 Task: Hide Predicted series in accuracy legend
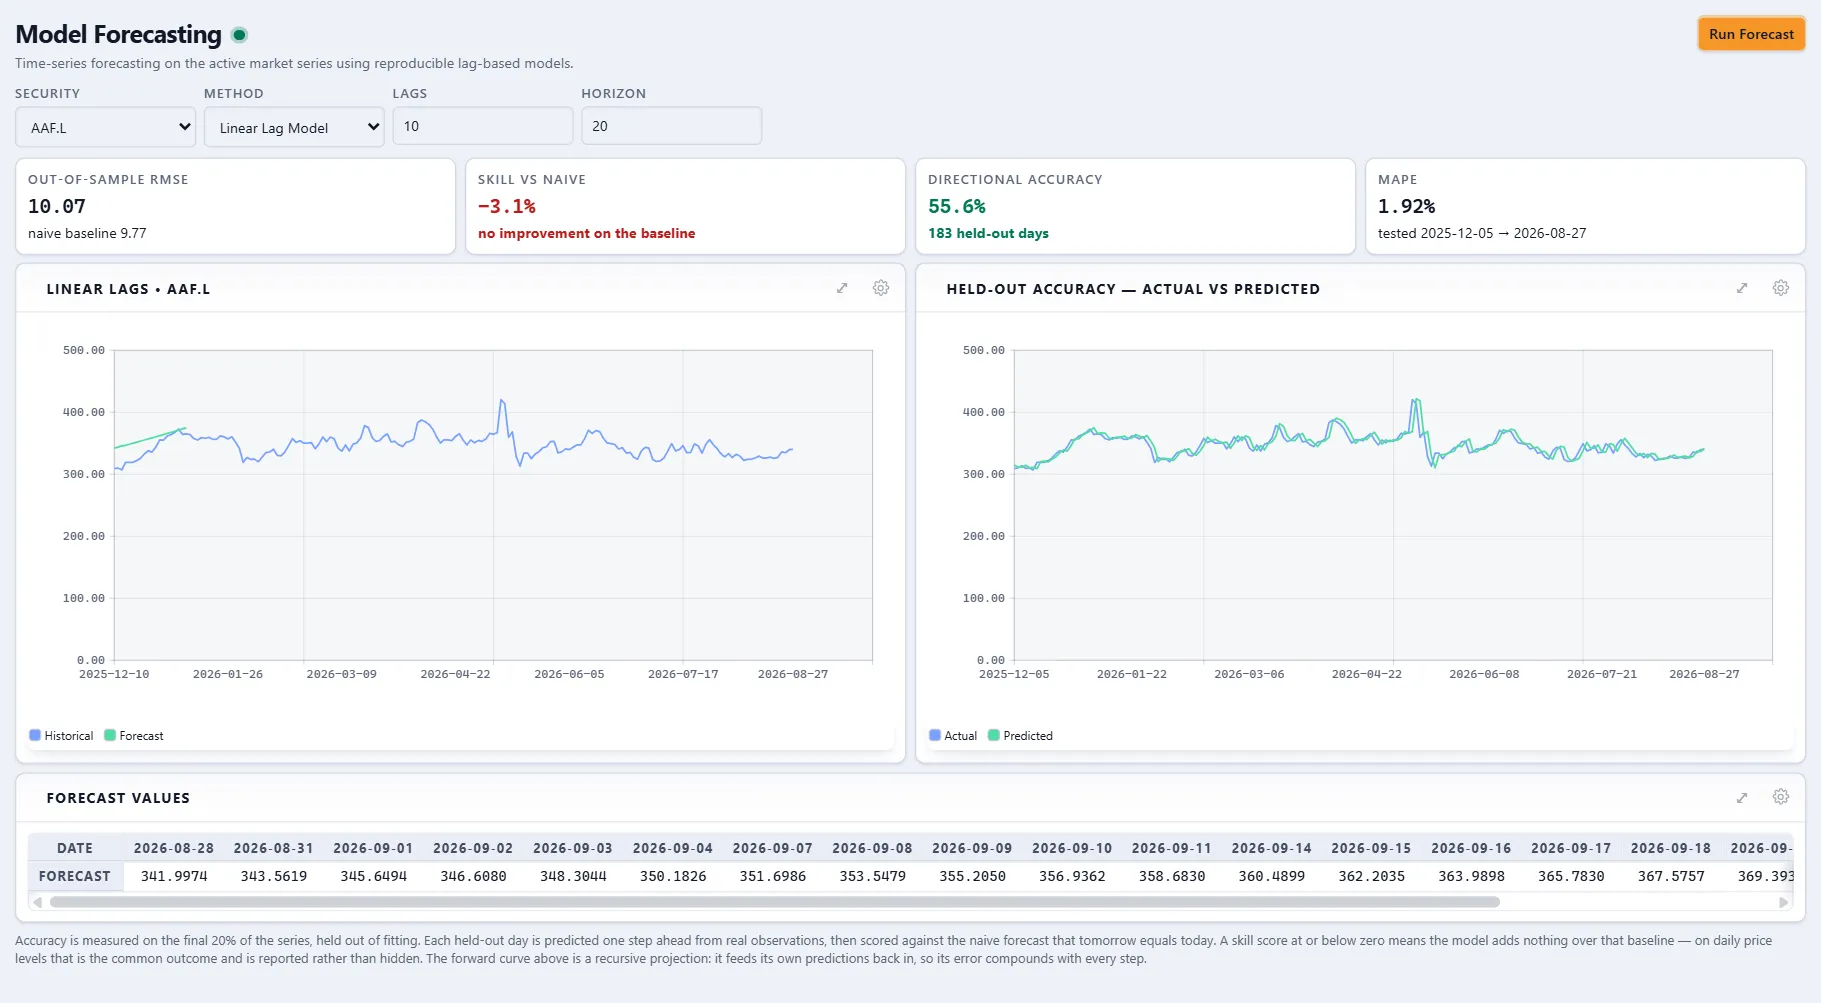pos(1020,735)
